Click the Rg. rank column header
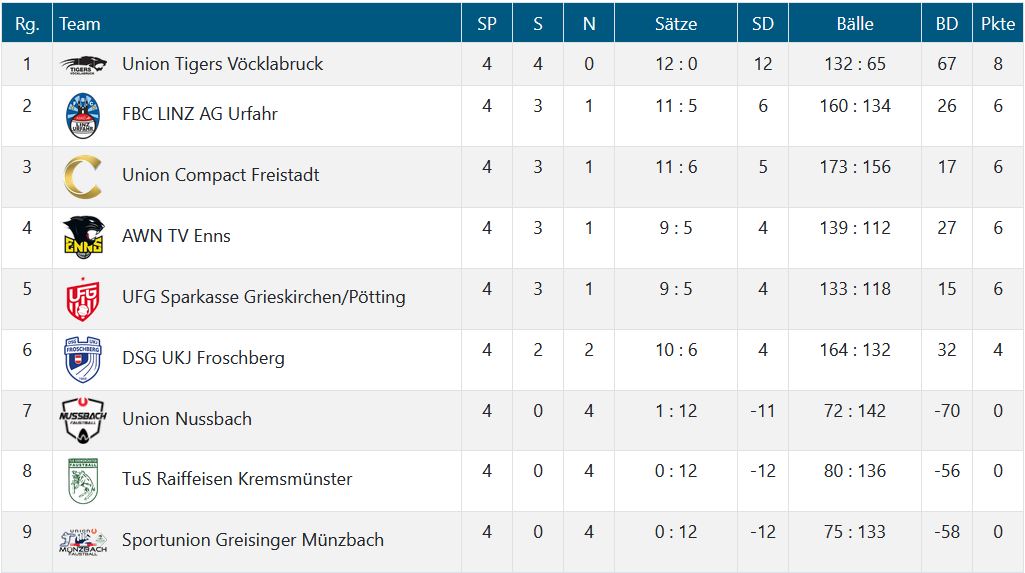 [27, 23]
